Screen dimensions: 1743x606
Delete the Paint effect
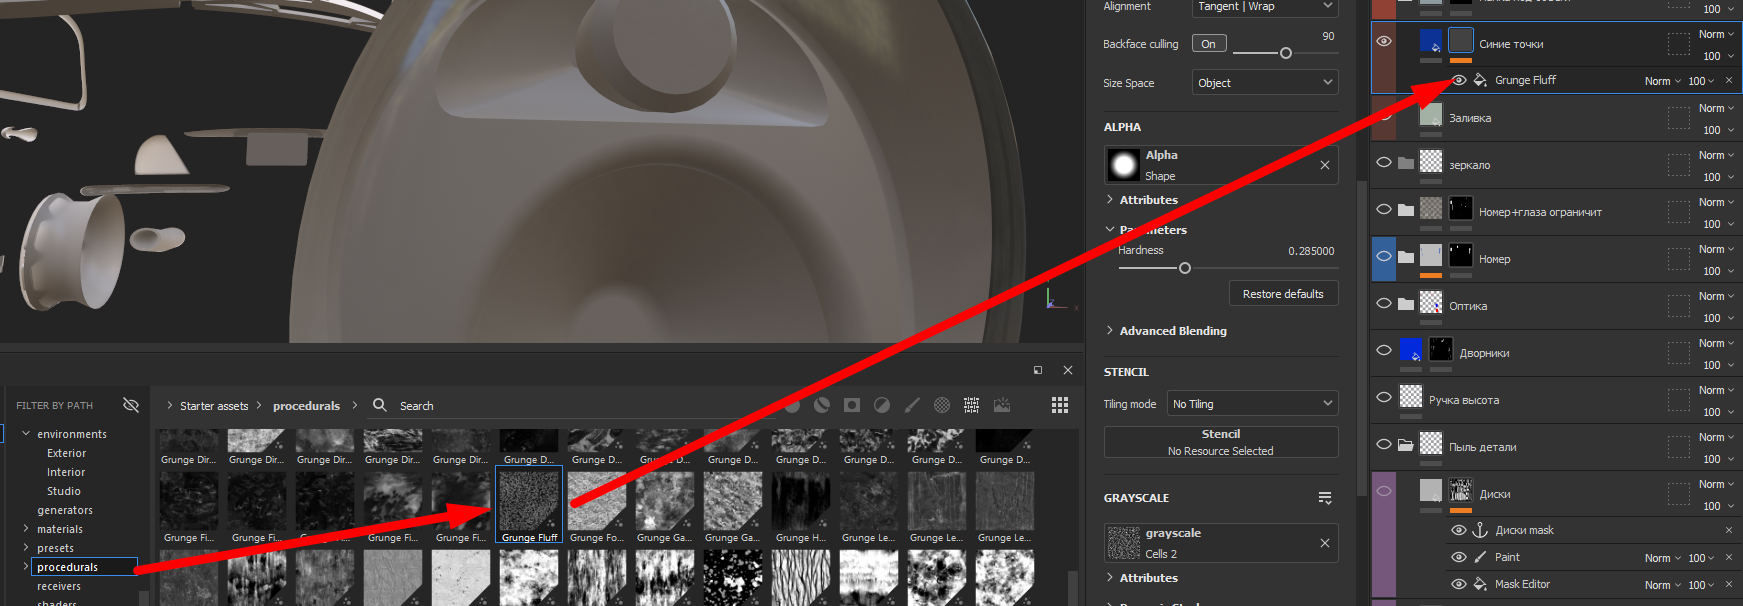1729,557
